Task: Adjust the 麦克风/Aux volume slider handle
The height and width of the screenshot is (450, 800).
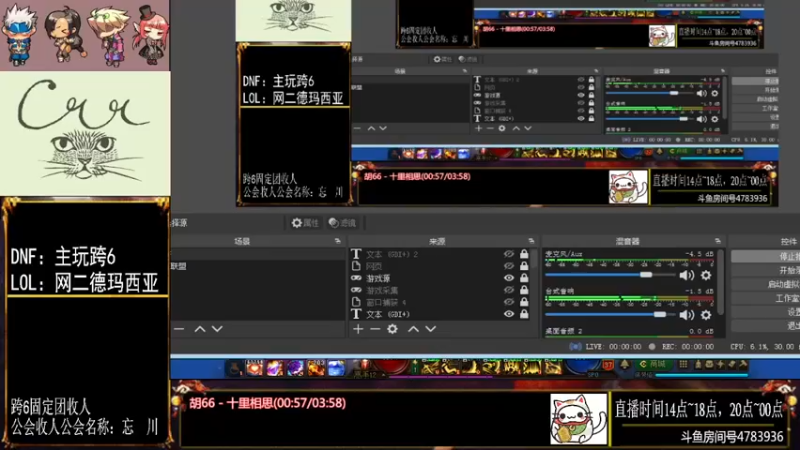Action: coord(646,275)
